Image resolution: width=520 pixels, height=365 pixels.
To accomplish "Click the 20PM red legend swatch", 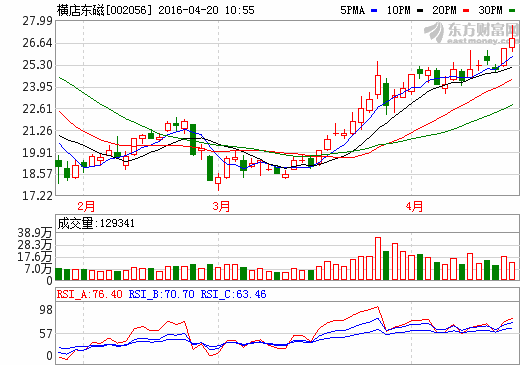I will [466, 11].
